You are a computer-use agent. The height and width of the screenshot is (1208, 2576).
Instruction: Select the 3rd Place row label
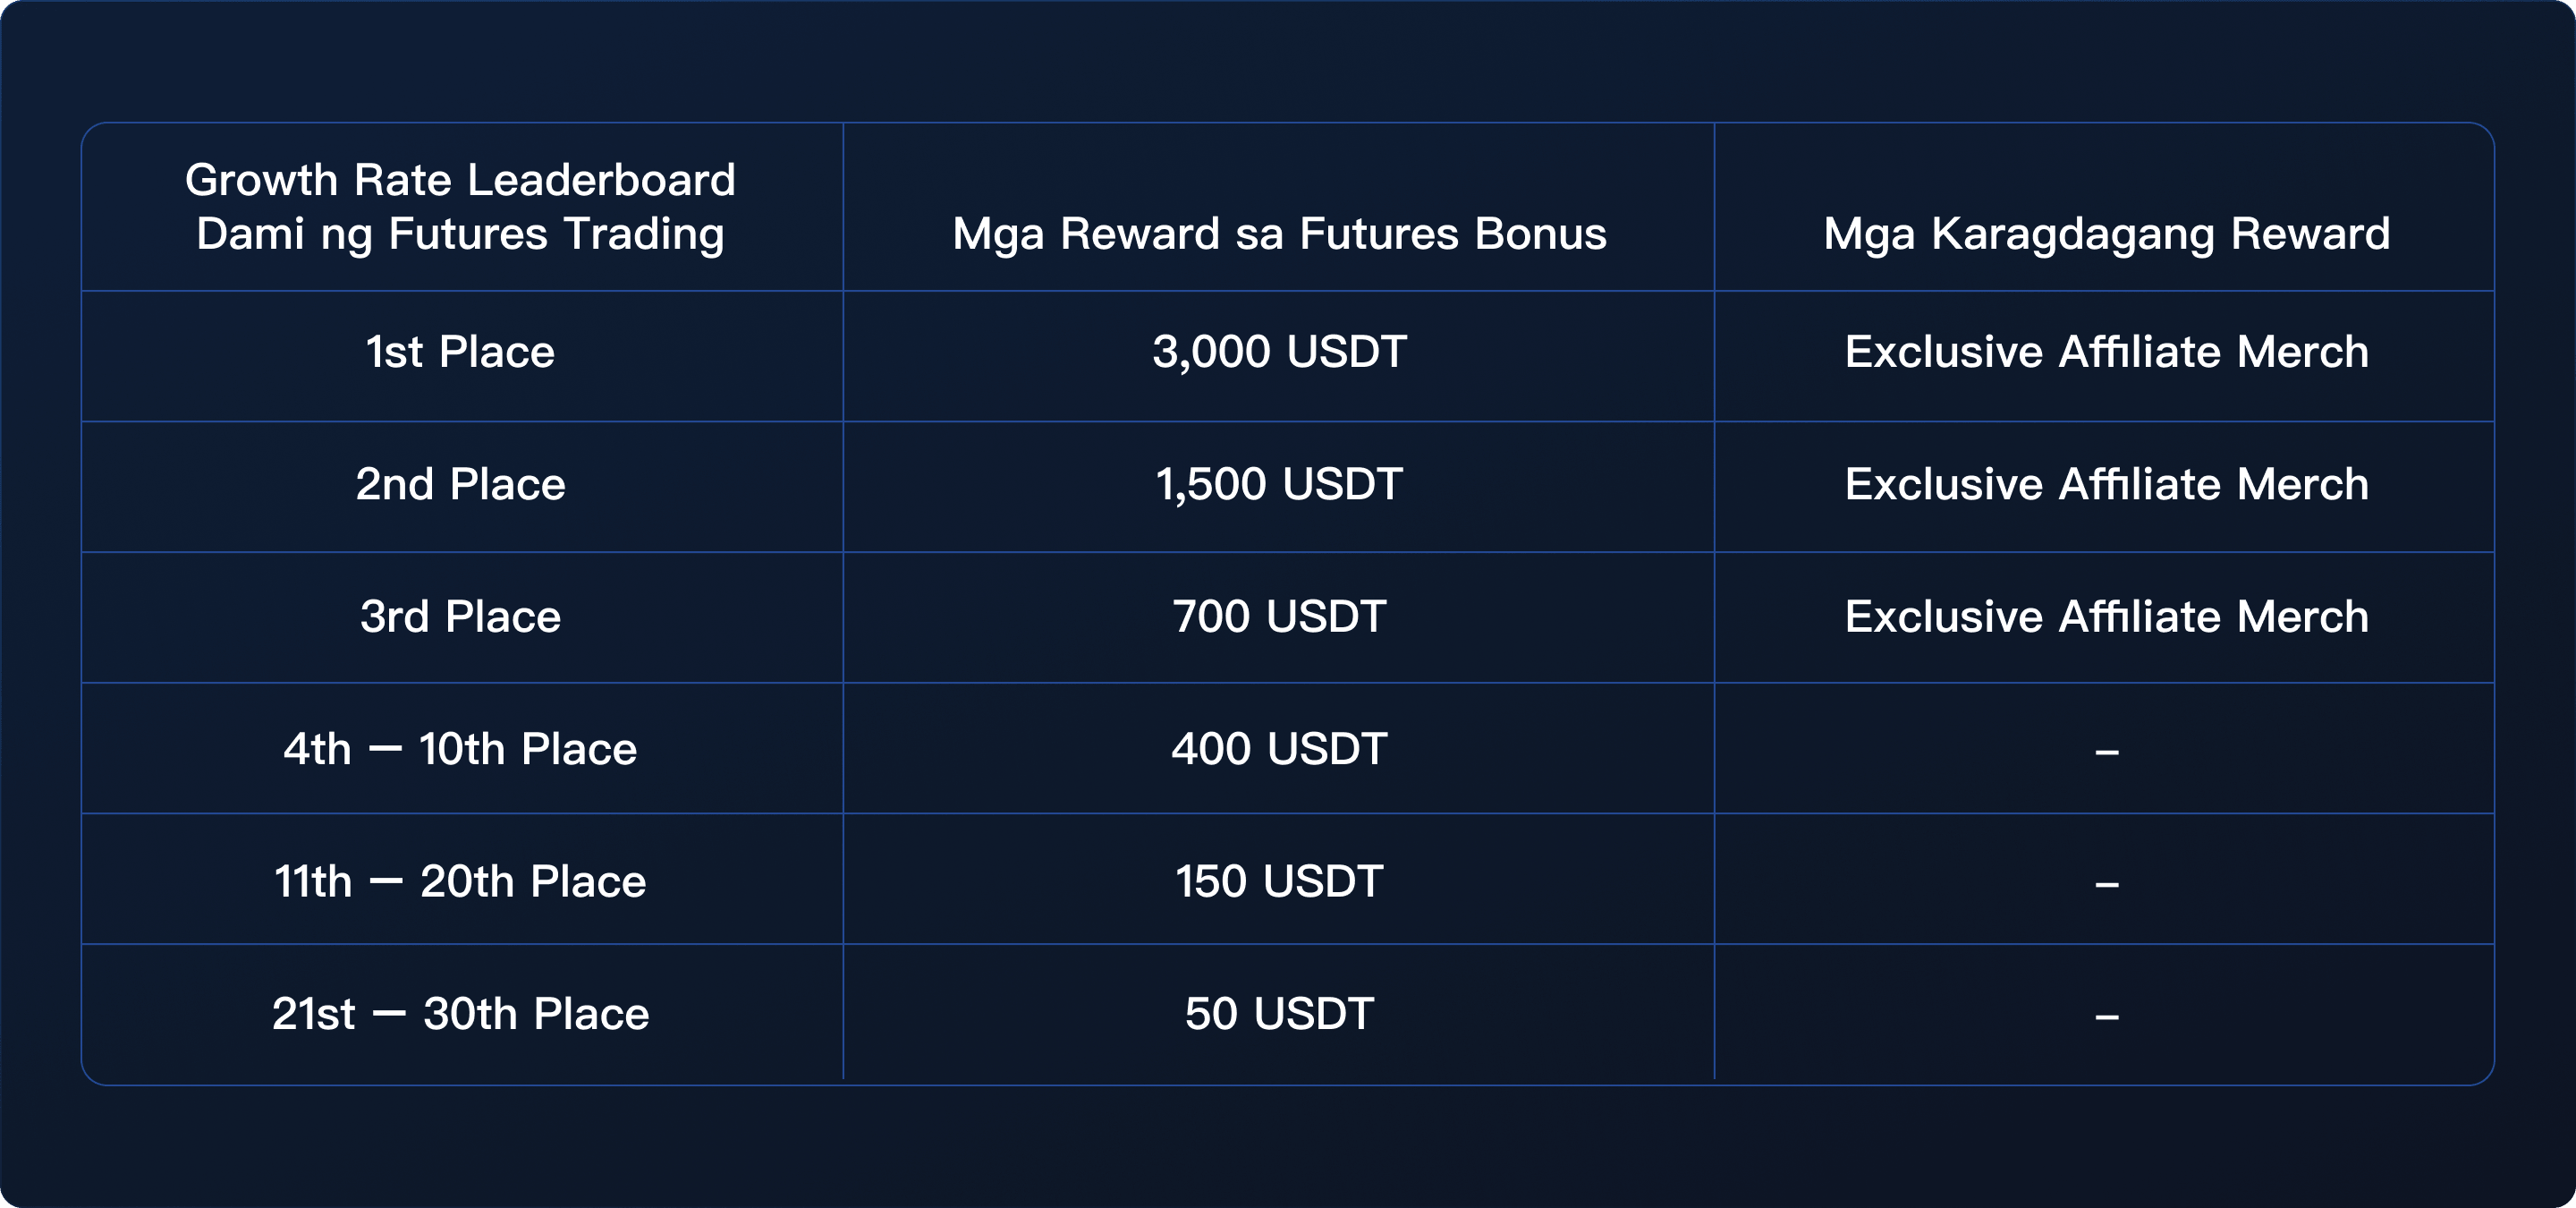coord(460,617)
